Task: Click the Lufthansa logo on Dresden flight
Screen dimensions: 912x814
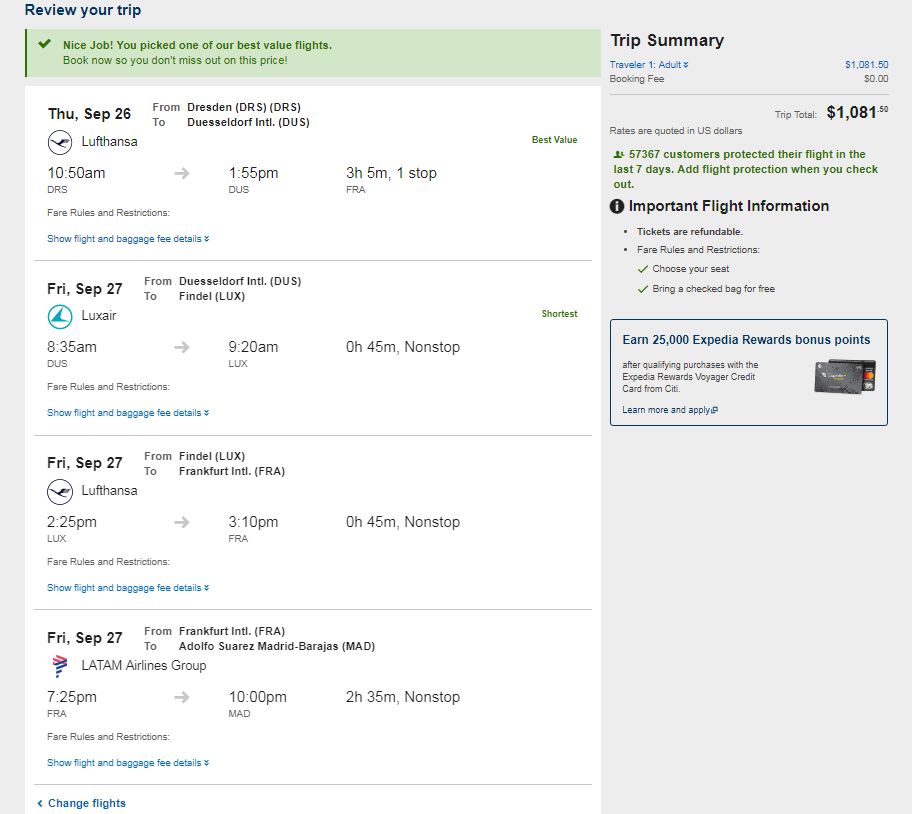Action: [x=60, y=142]
